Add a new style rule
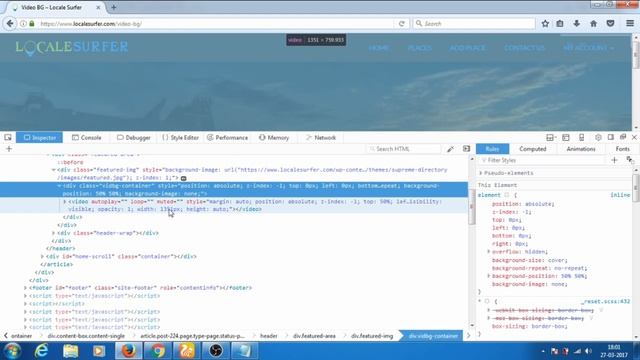Screen dimensions: 640x360 tap(614, 160)
